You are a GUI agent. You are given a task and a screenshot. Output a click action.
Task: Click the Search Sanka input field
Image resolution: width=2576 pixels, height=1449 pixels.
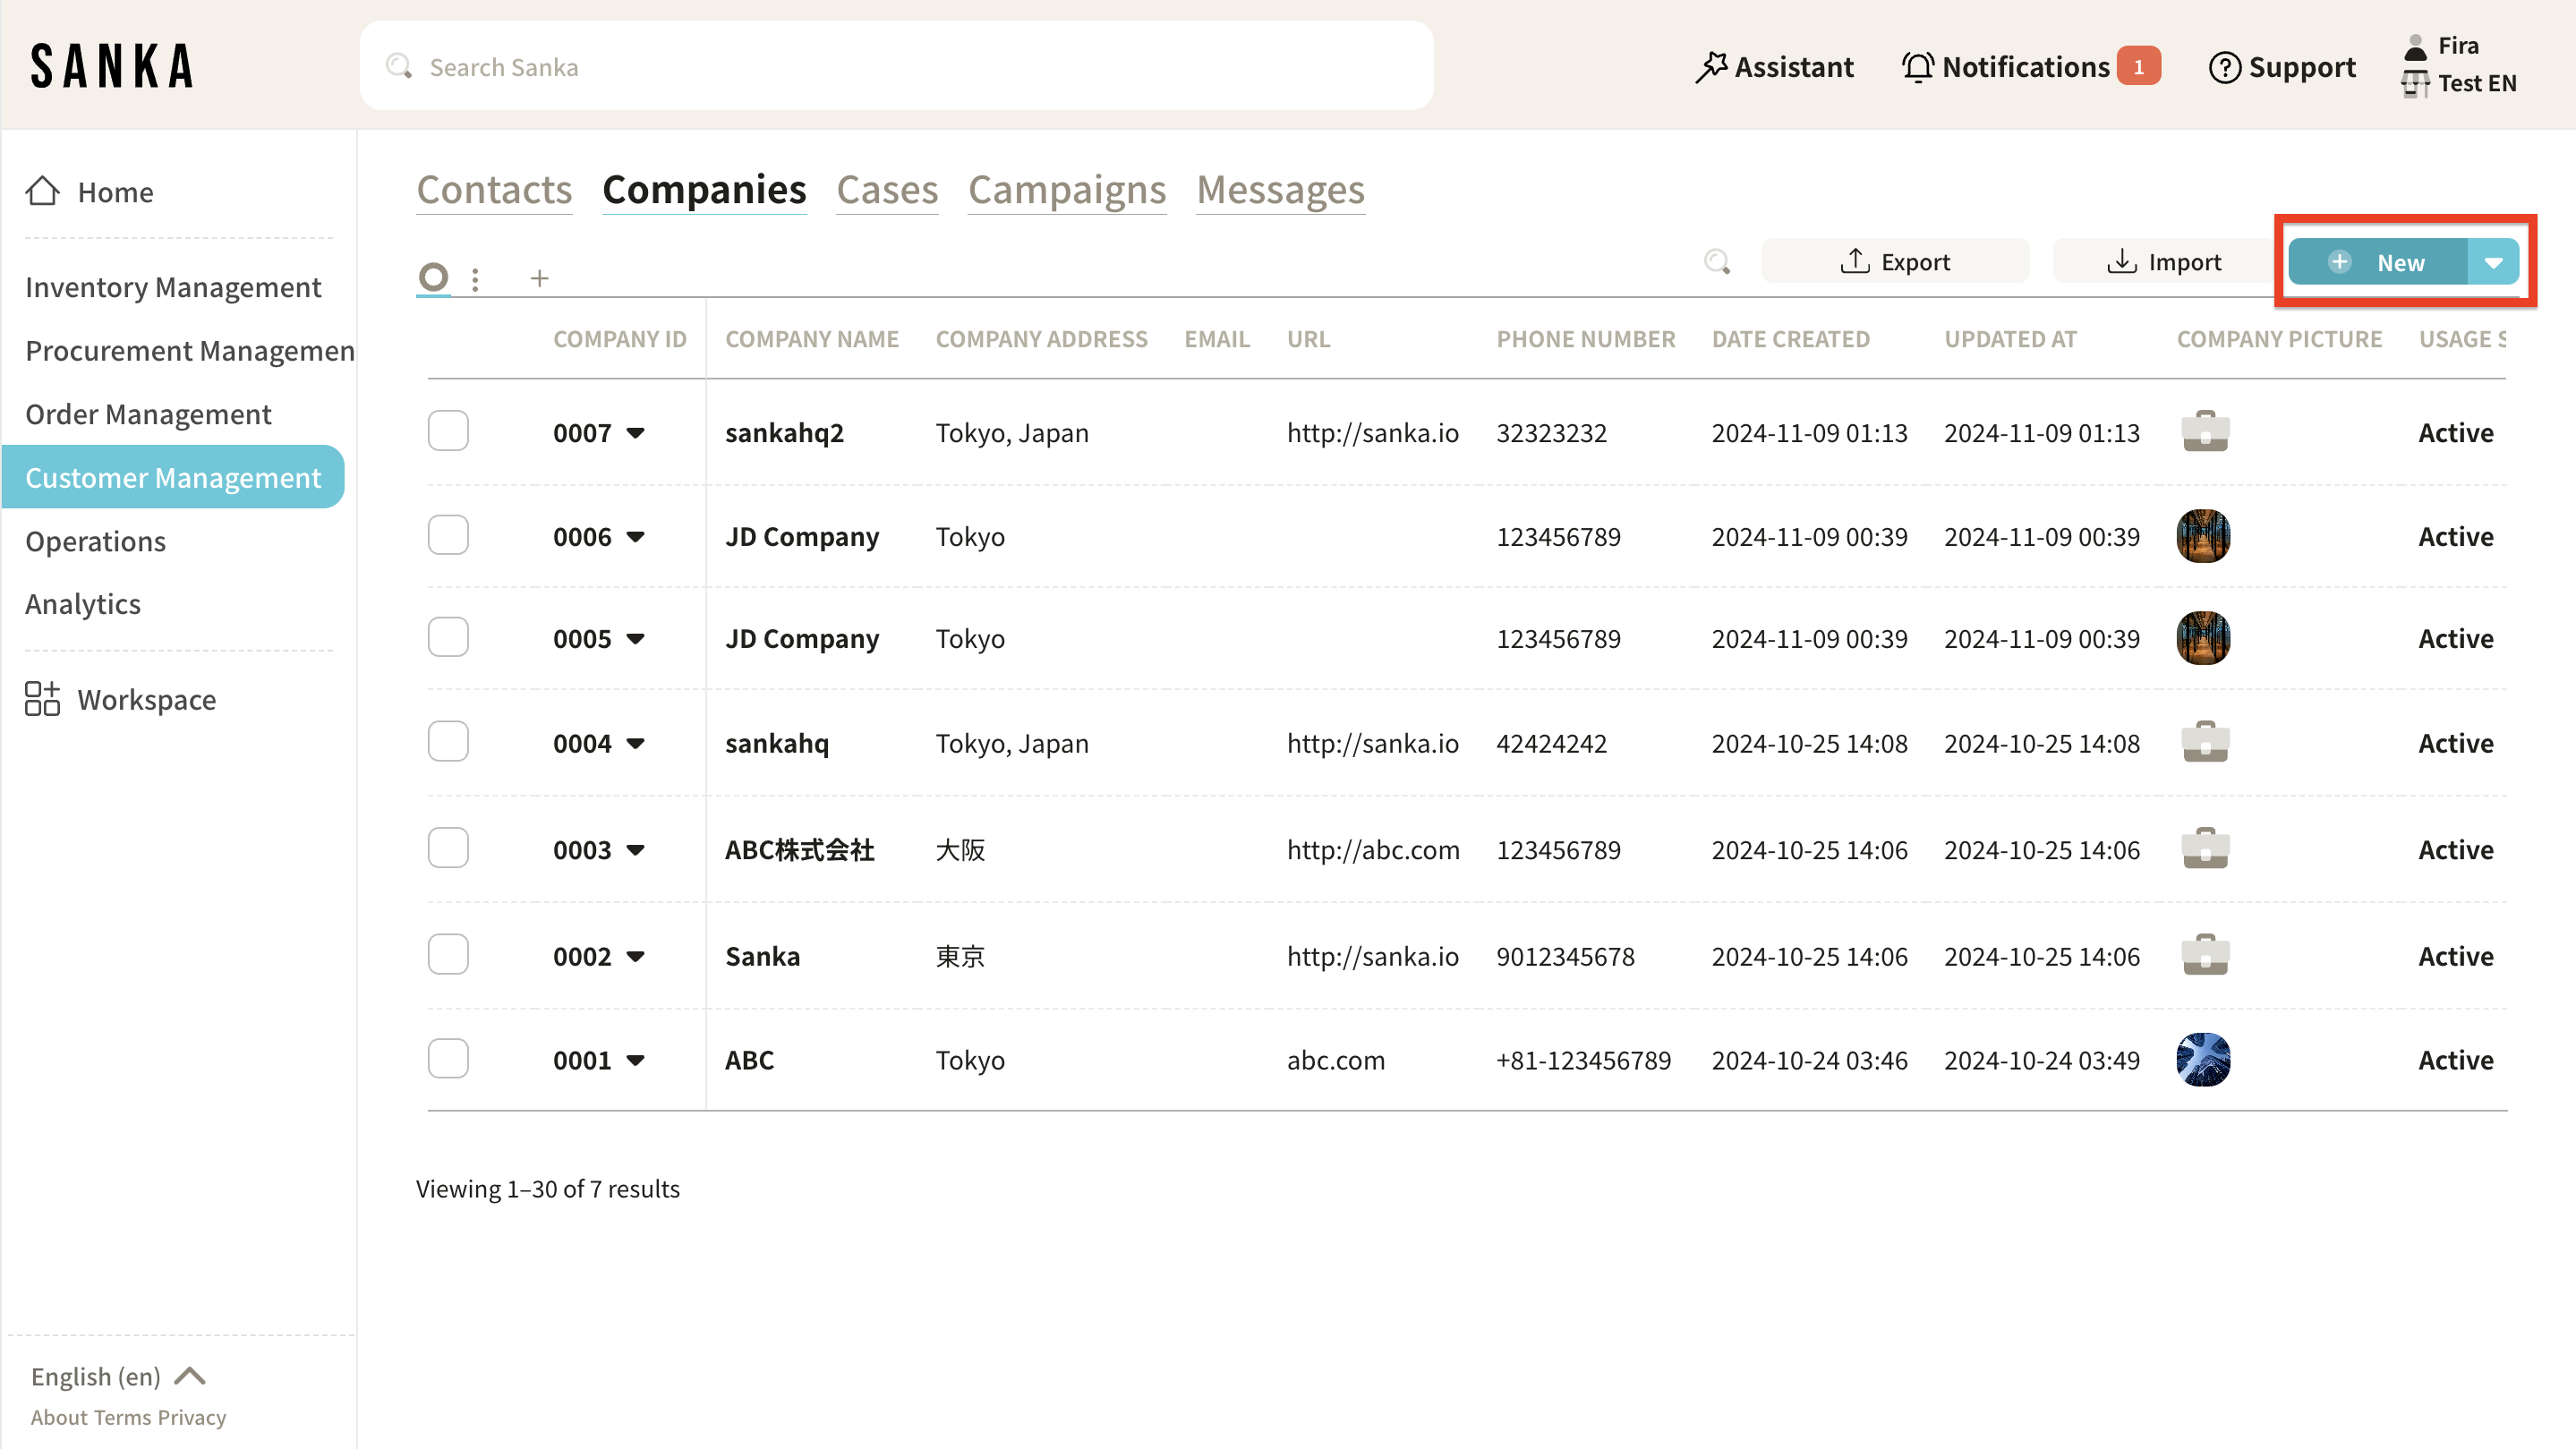[896, 67]
